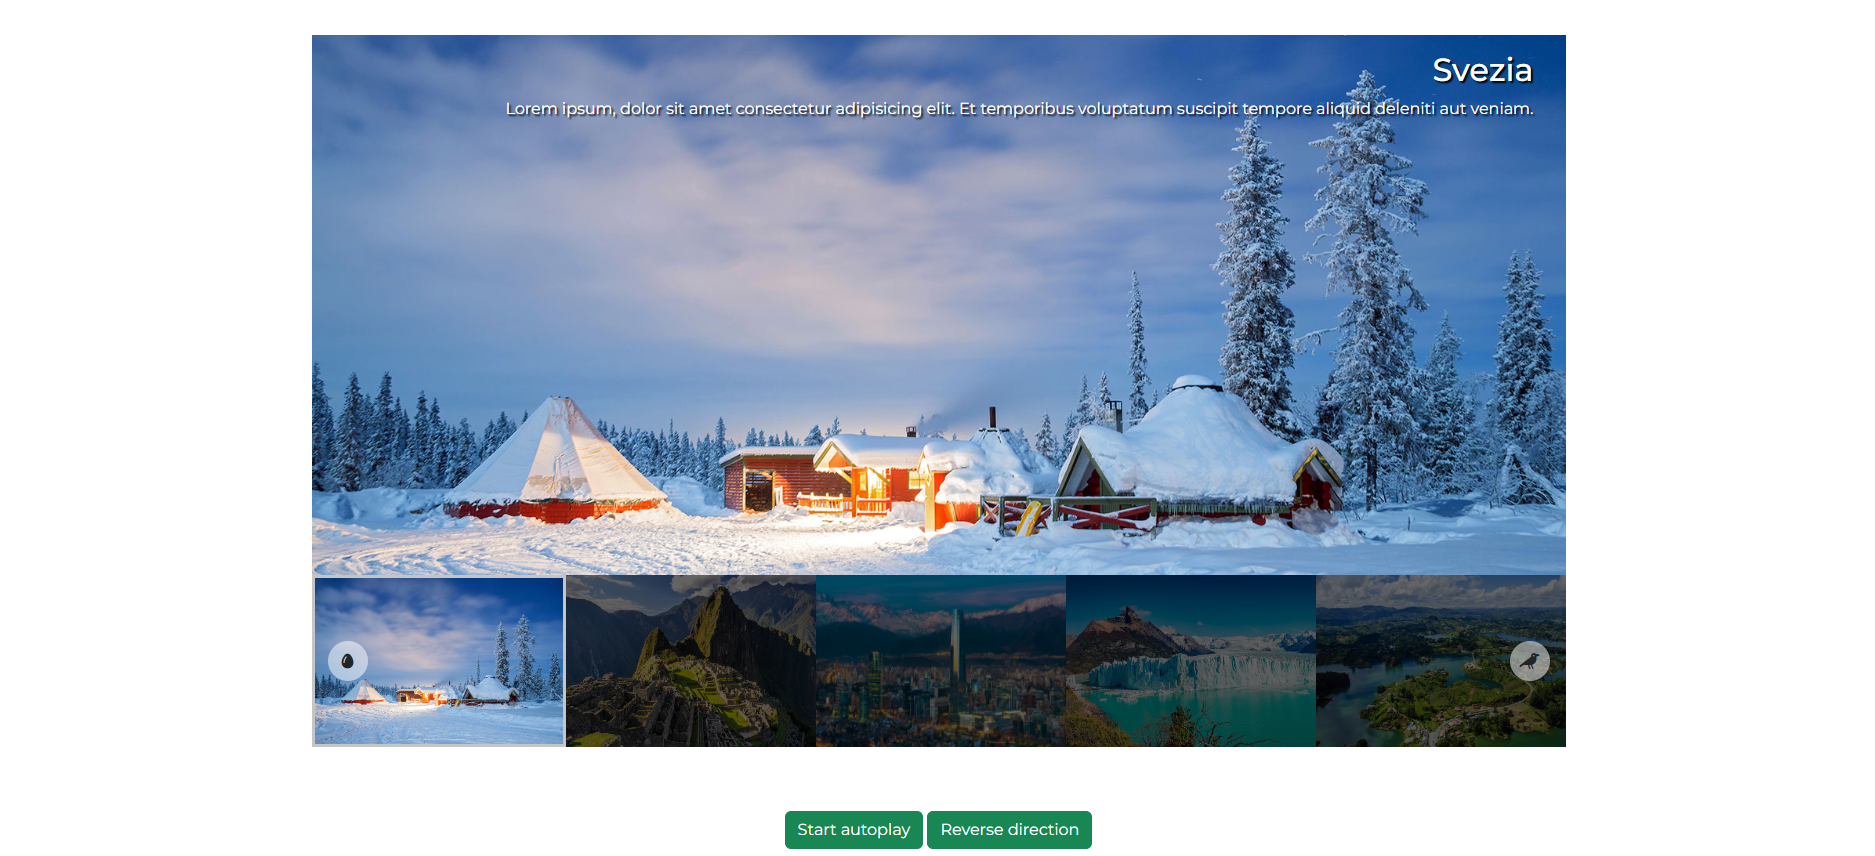Advance to next slide via bird button
The height and width of the screenshot is (856, 1875).
[x=1529, y=661]
